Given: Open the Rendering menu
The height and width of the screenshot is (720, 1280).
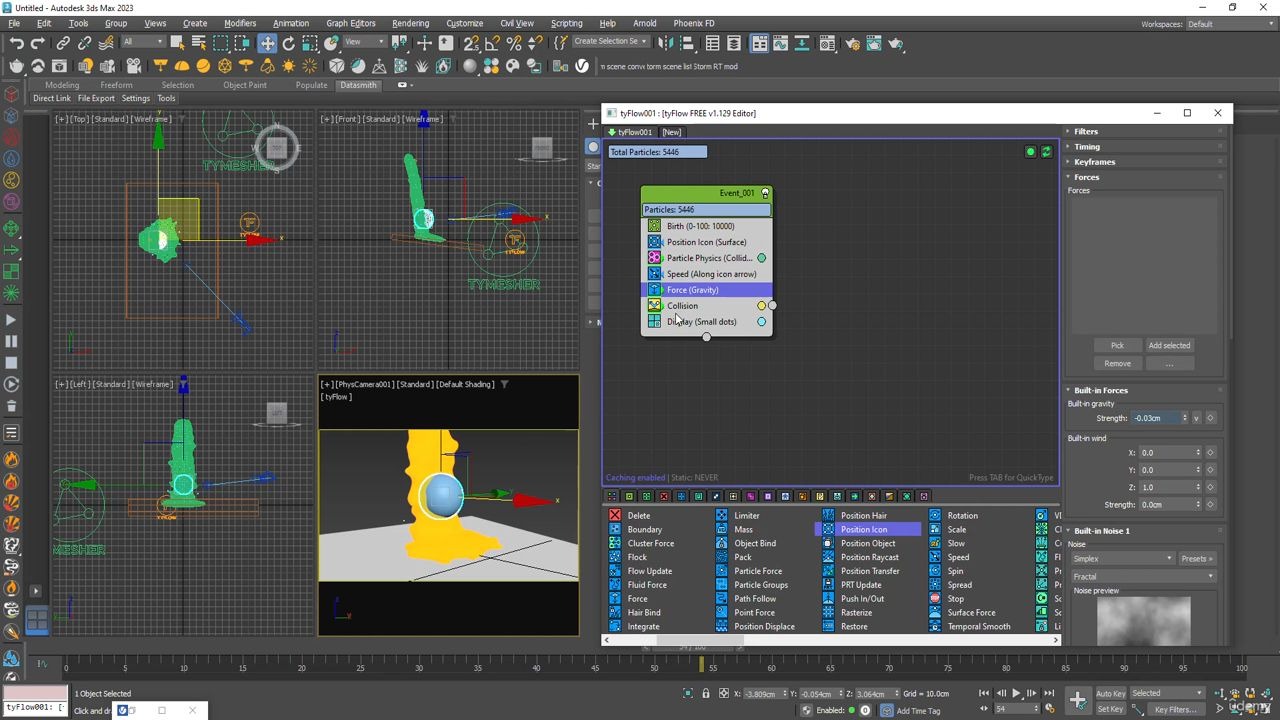Looking at the screenshot, I should coord(410,23).
